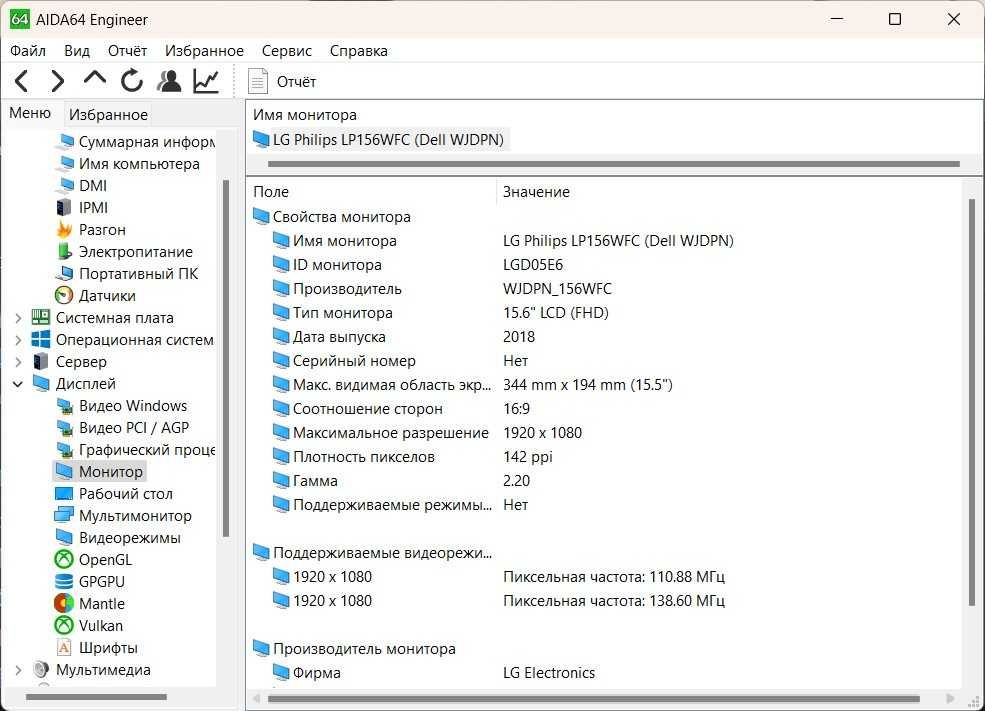Select the Производитель row
The height and width of the screenshot is (711, 985).
click(x=604, y=289)
